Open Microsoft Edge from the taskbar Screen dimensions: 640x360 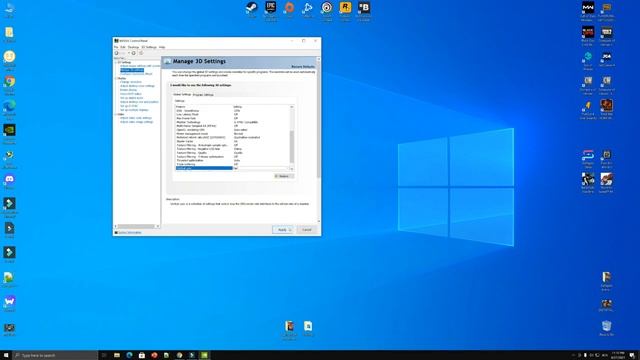pyautogui.click(x=129, y=356)
